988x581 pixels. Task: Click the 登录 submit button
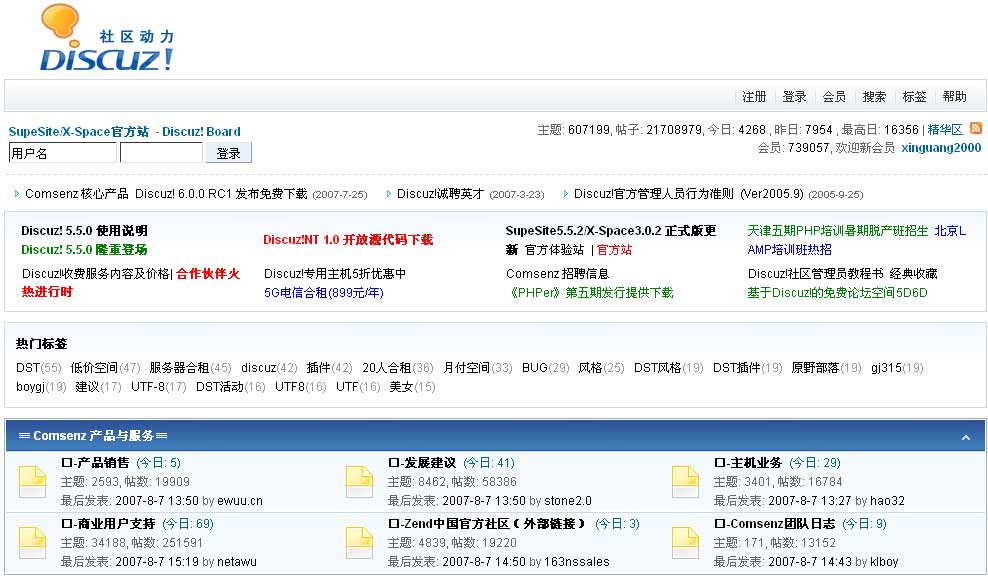(229, 153)
